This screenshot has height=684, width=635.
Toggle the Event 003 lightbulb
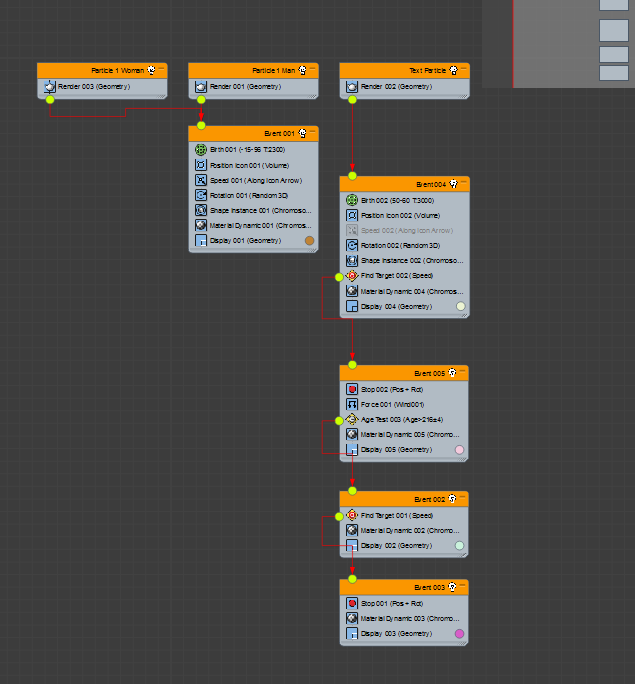pyautogui.click(x=452, y=587)
